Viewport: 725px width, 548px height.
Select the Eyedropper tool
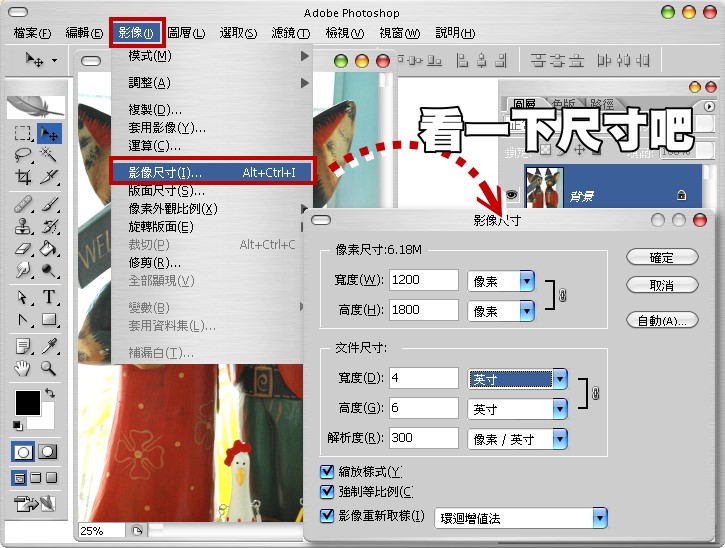click(x=49, y=346)
